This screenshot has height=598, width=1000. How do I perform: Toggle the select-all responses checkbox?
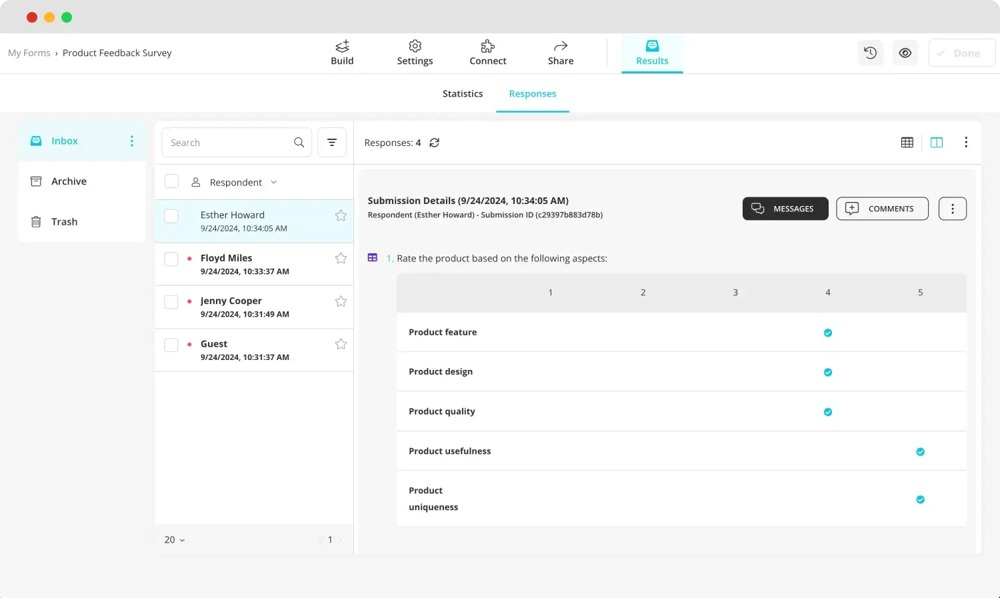click(172, 182)
